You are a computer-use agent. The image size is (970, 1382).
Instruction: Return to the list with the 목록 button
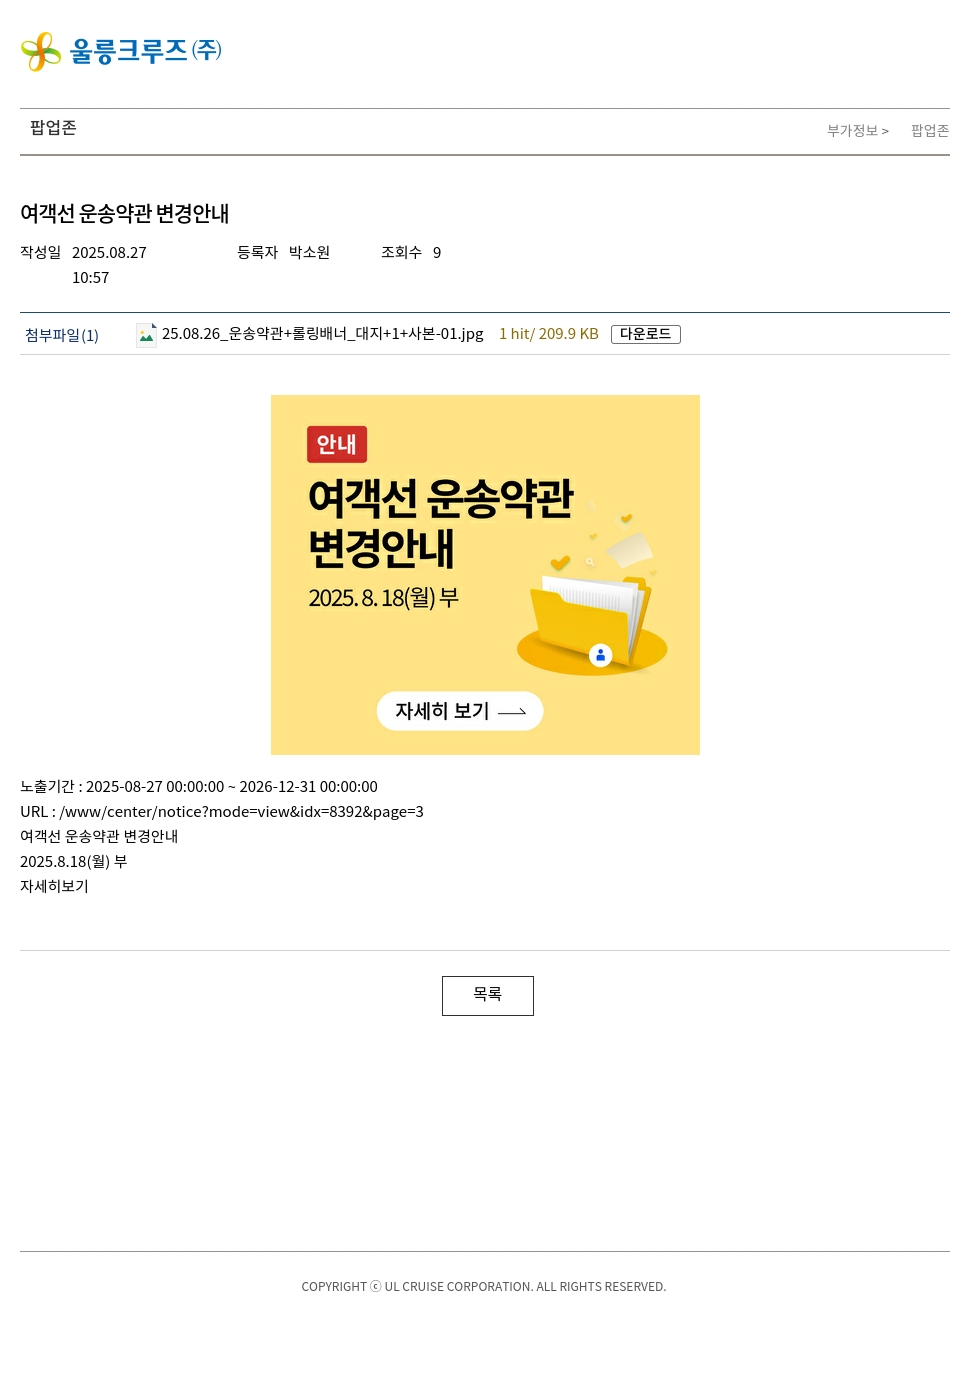(488, 996)
